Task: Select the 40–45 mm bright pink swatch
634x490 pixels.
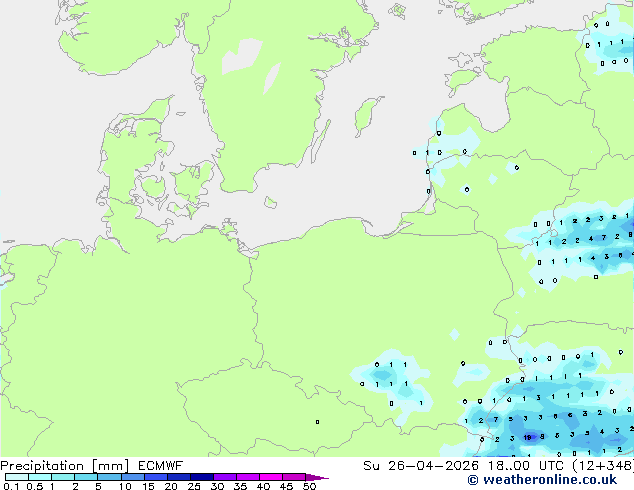Action: point(271,477)
